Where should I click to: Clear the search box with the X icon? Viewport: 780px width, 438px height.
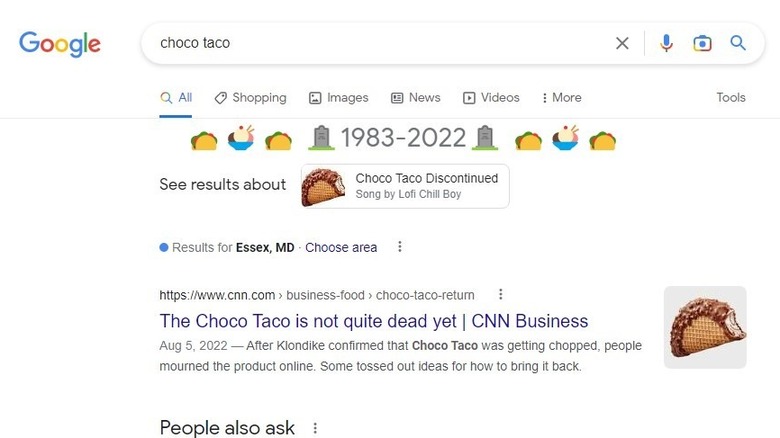click(x=622, y=43)
